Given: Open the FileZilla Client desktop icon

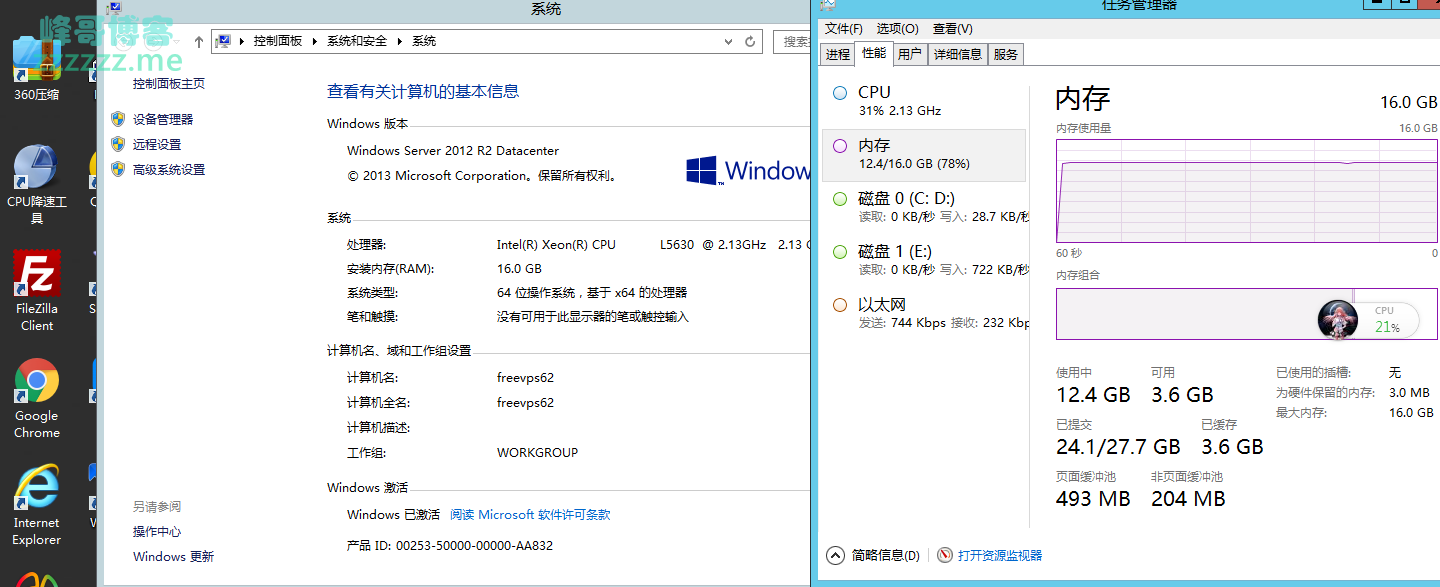Looking at the screenshot, I should pyautogui.click(x=37, y=291).
